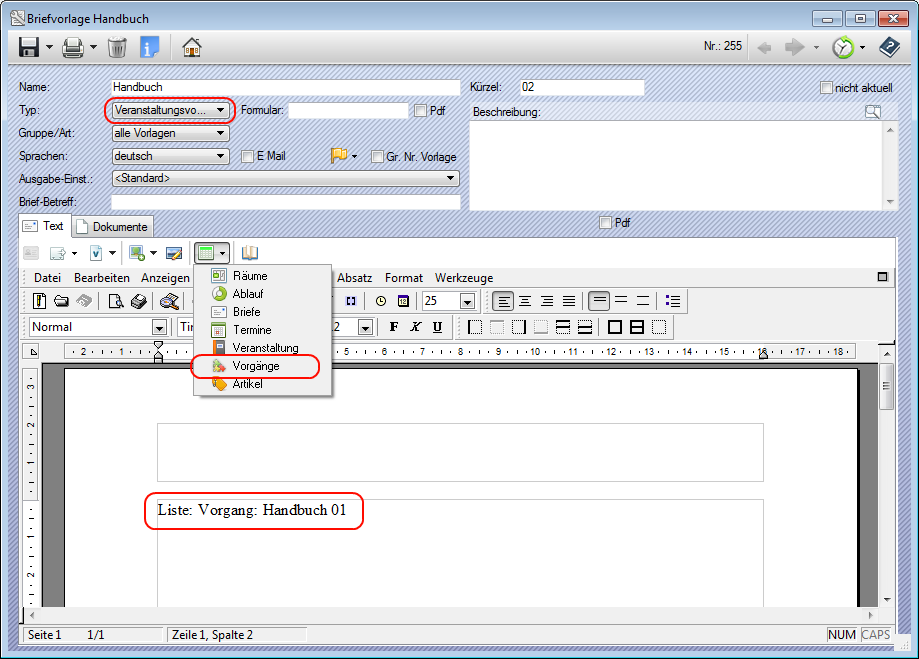Expand the Sprachen dropdown showing deutsch
The image size is (919, 659).
click(x=170, y=156)
